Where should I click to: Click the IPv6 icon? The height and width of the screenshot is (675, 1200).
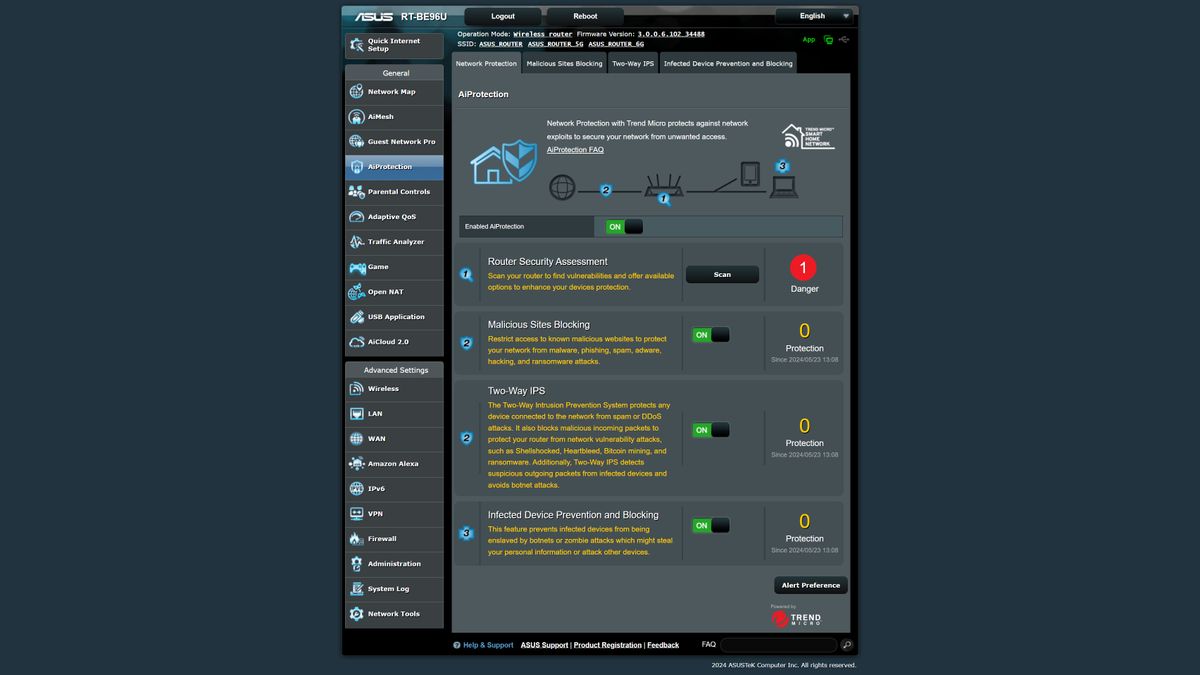click(357, 489)
